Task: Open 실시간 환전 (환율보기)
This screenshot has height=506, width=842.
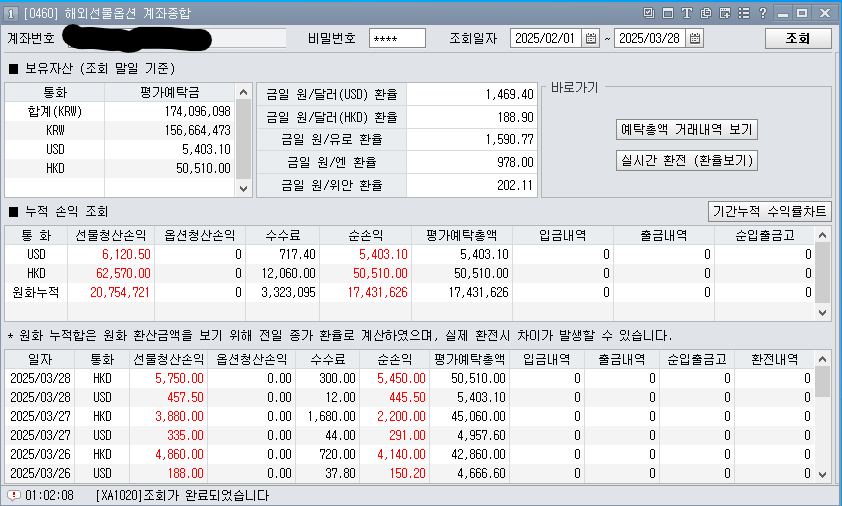Action: tap(686, 161)
